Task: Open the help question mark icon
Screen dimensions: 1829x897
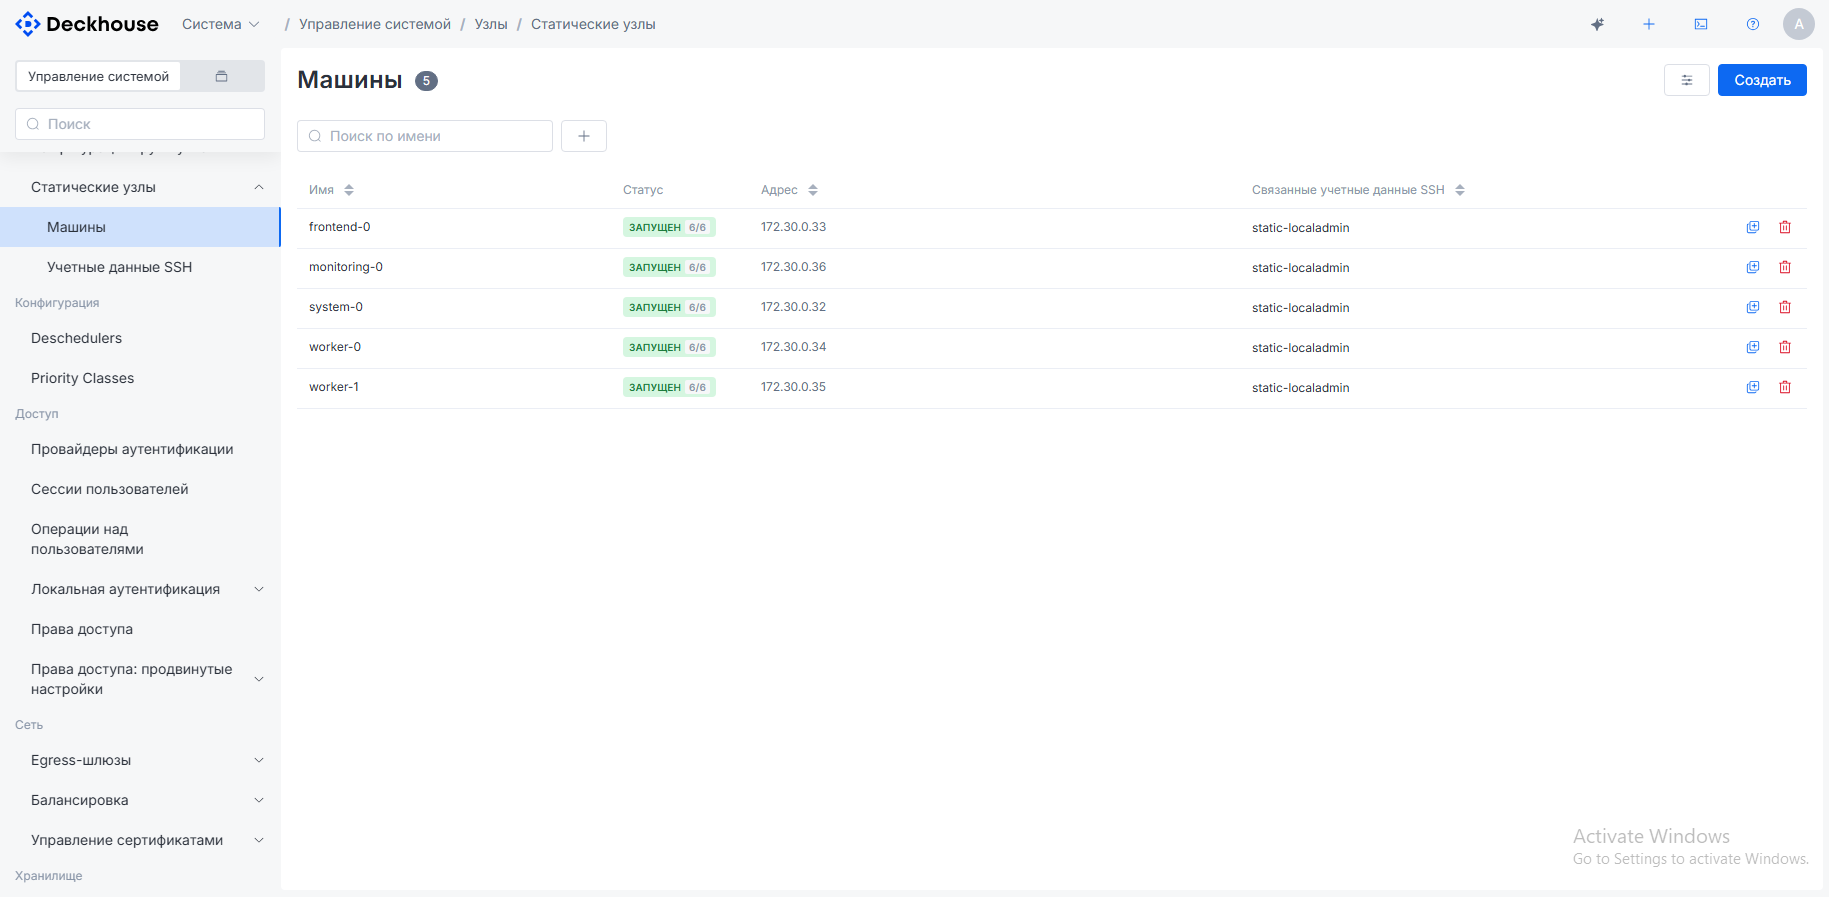Action: (1753, 24)
